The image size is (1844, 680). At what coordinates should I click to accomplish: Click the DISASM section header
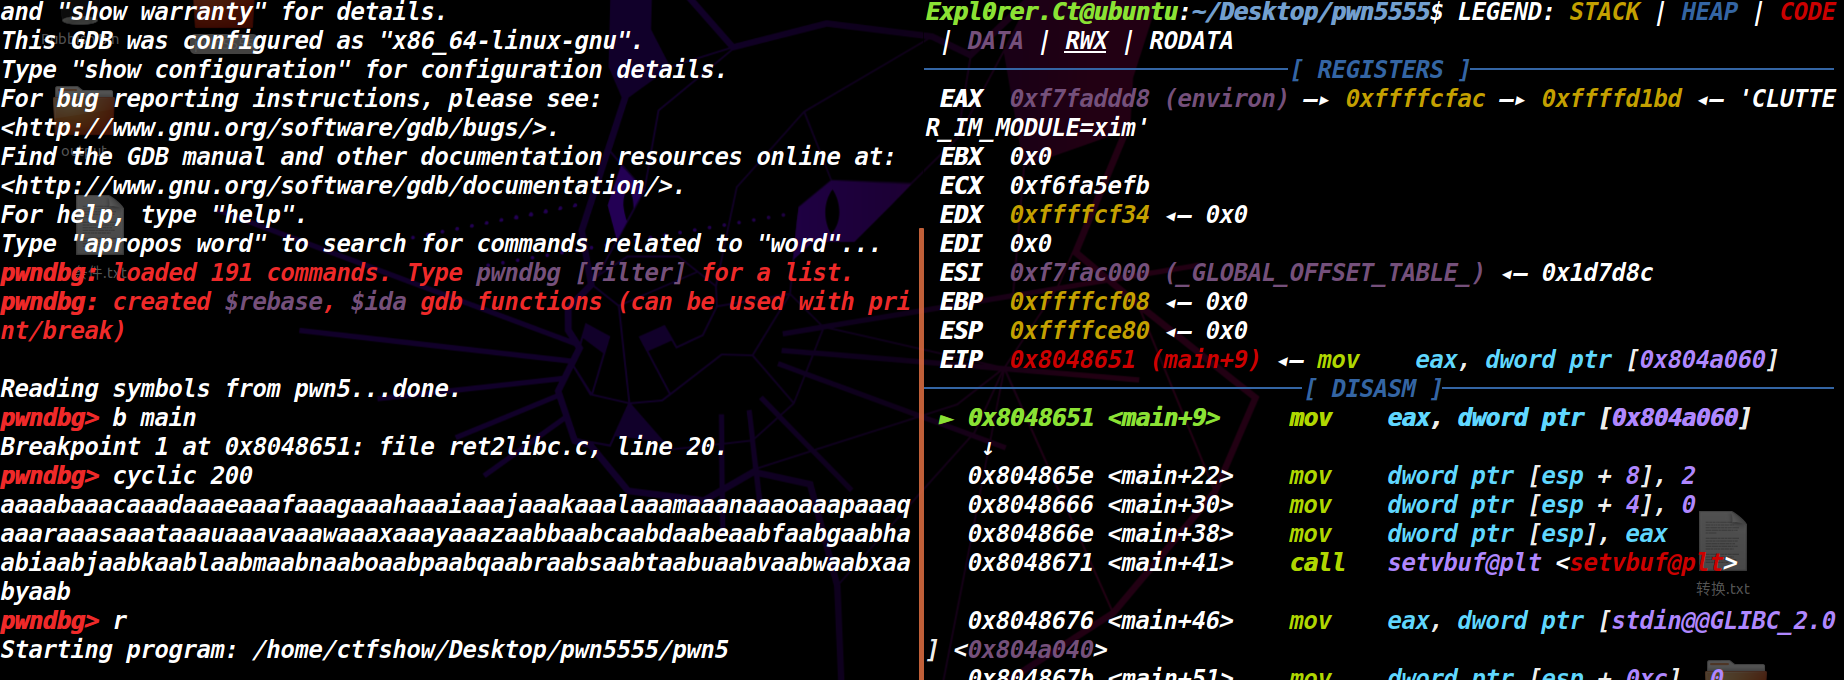pyautogui.click(x=1372, y=389)
